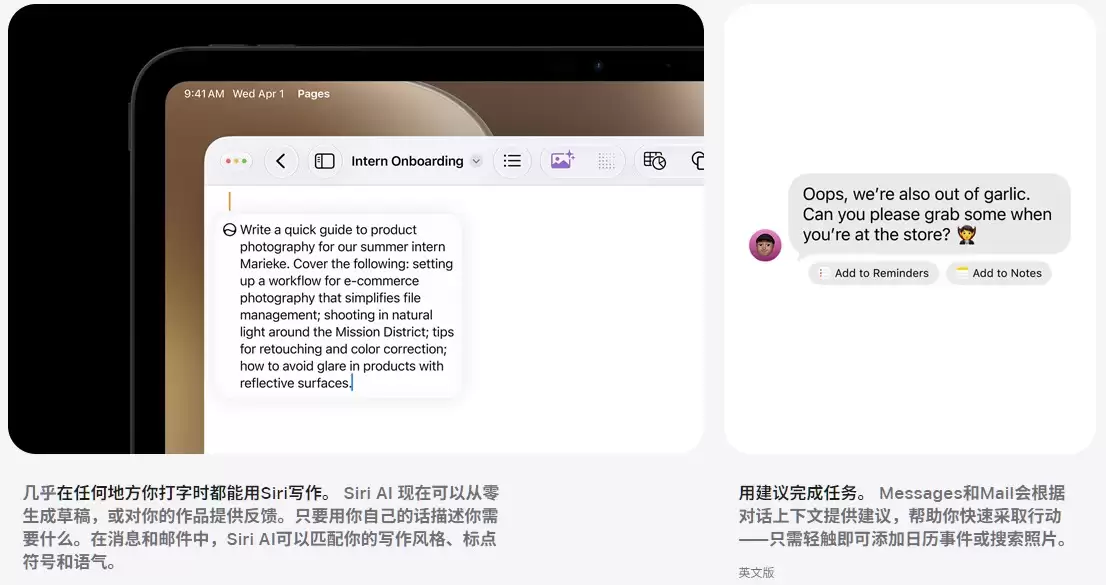Click the heading 用建议完成任务
This screenshot has width=1106, height=585.
tap(803, 493)
